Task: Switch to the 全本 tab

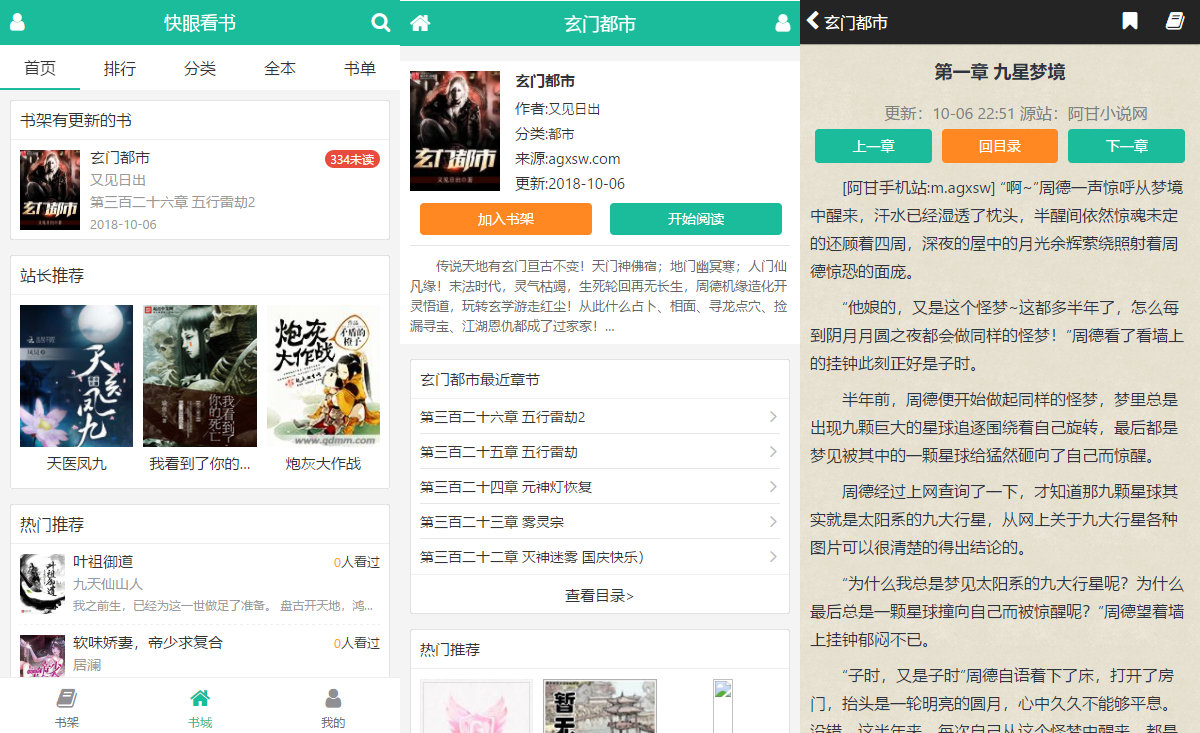Action: click(x=280, y=68)
